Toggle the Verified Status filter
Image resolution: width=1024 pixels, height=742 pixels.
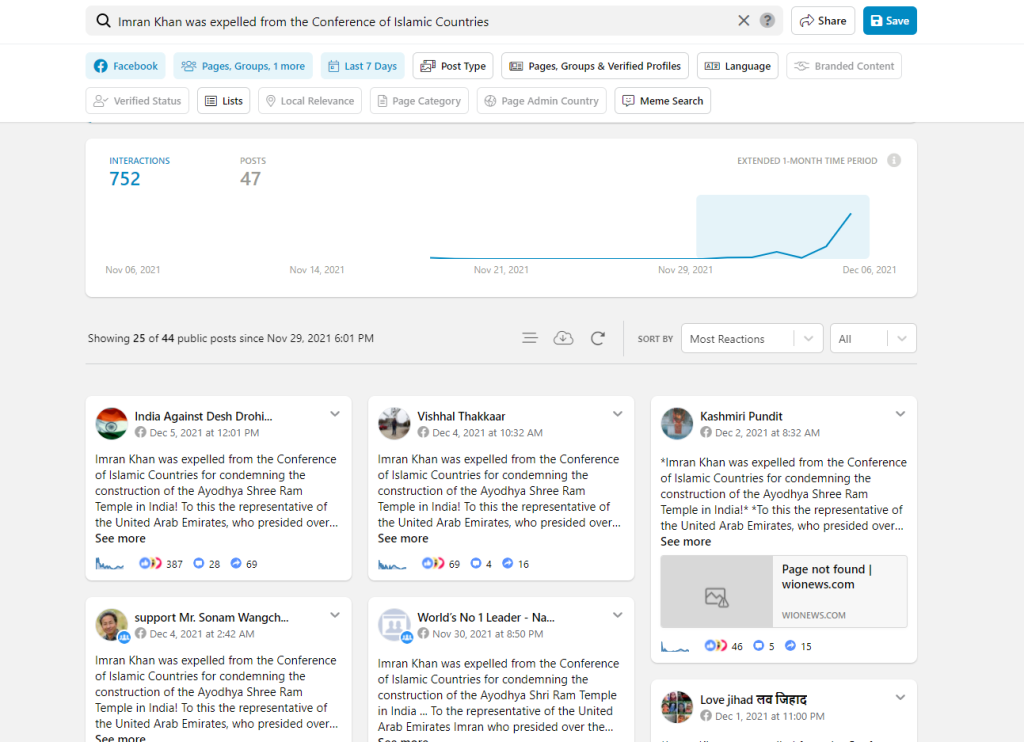137,101
